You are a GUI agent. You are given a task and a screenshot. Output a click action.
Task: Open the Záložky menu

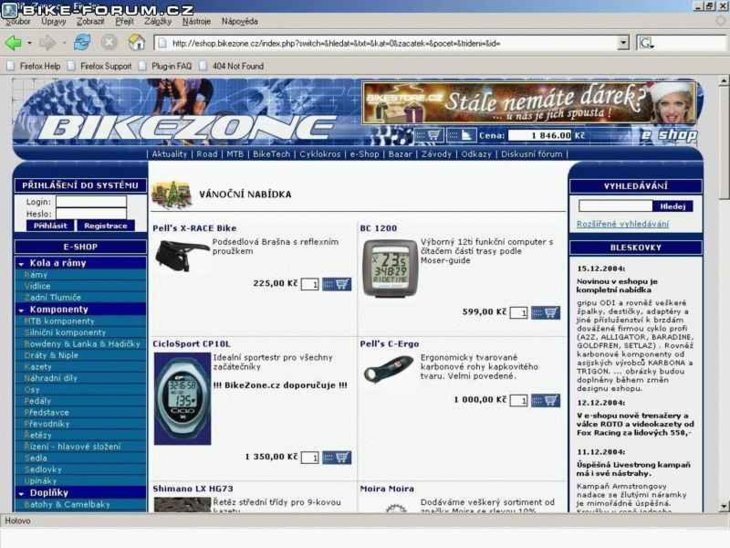point(158,21)
